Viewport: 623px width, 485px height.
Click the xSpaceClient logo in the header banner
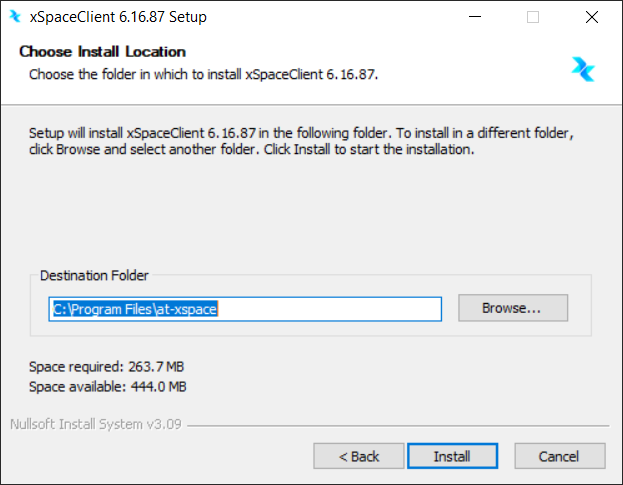(x=583, y=68)
